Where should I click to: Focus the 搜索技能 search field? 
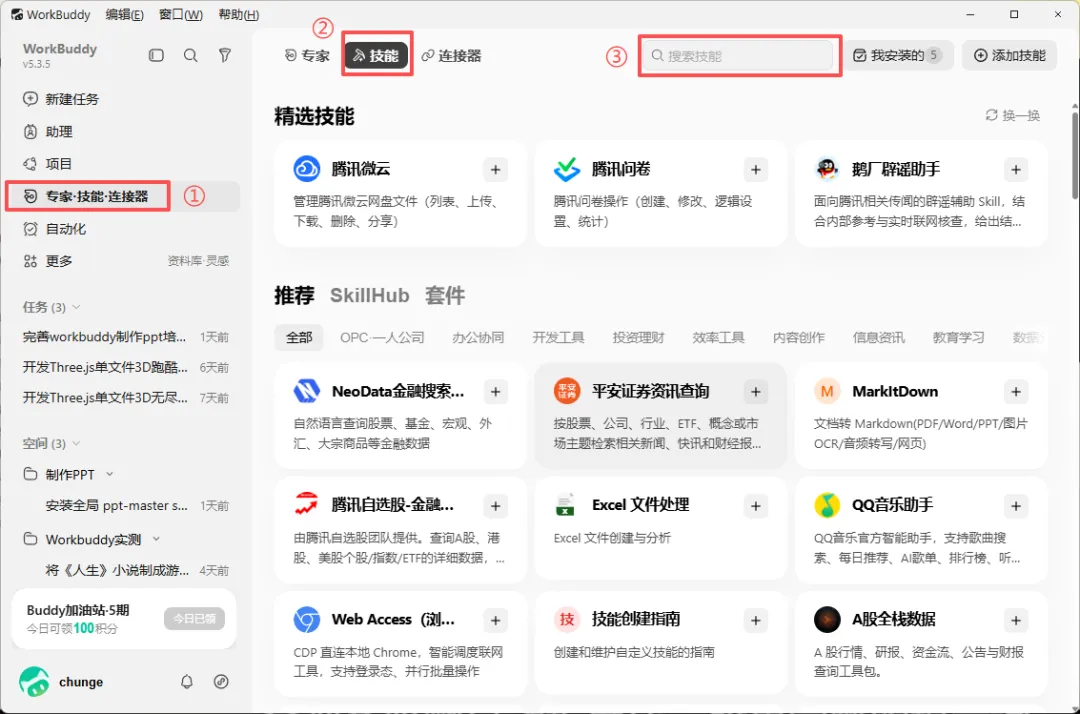coord(739,56)
